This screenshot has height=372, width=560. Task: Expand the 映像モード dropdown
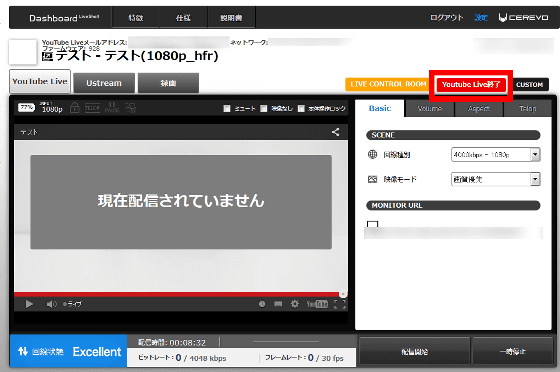pyautogui.click(x=495, y=179)
